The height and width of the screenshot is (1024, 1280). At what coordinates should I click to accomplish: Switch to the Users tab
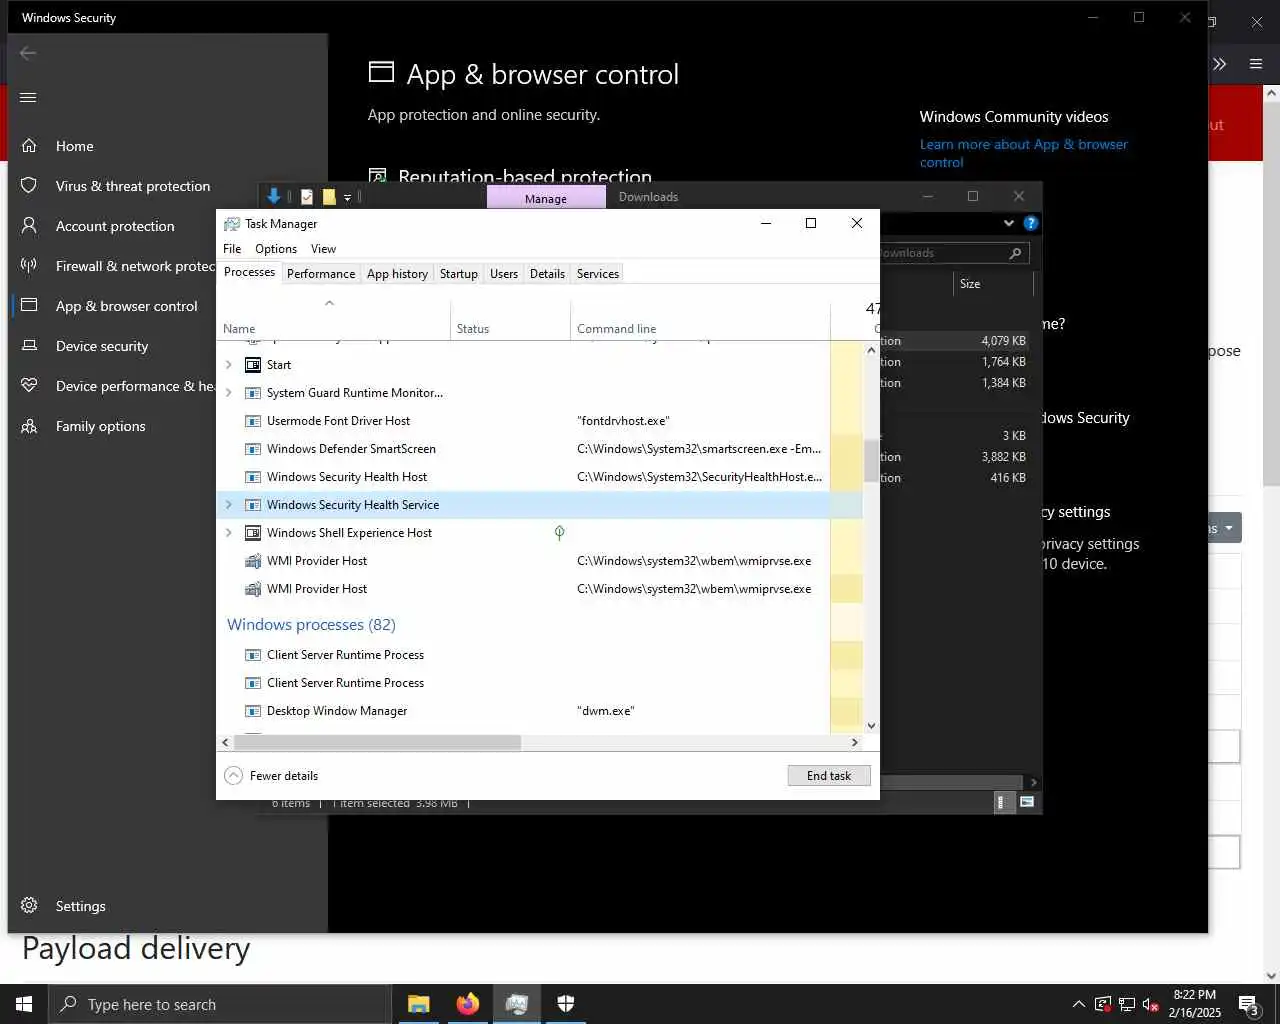coord(504,274)
